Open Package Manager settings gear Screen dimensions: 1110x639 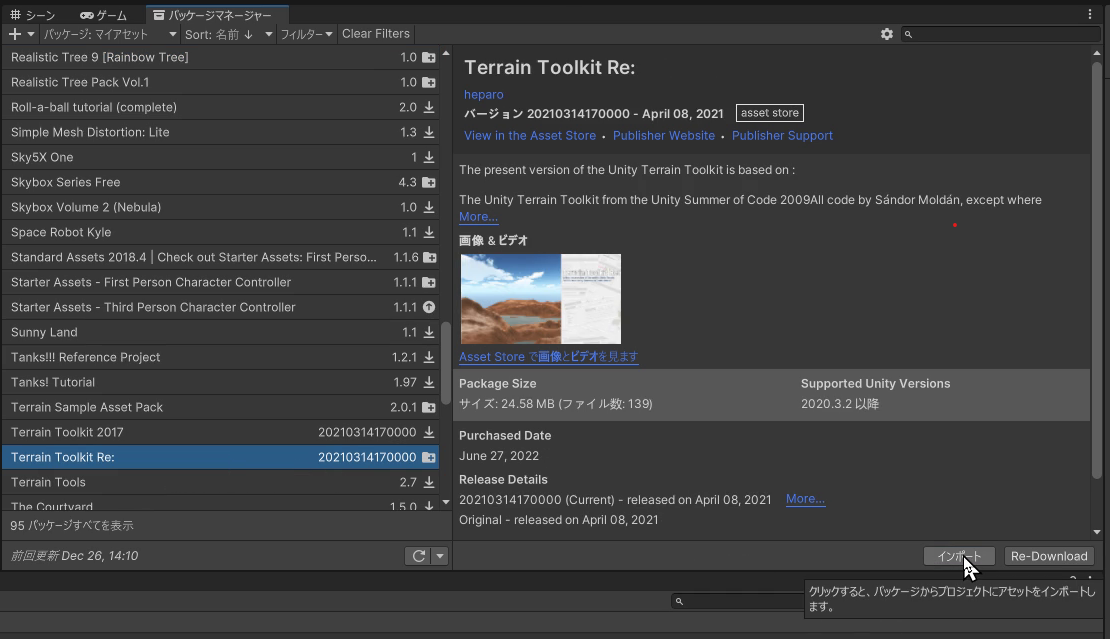[886, 34]
